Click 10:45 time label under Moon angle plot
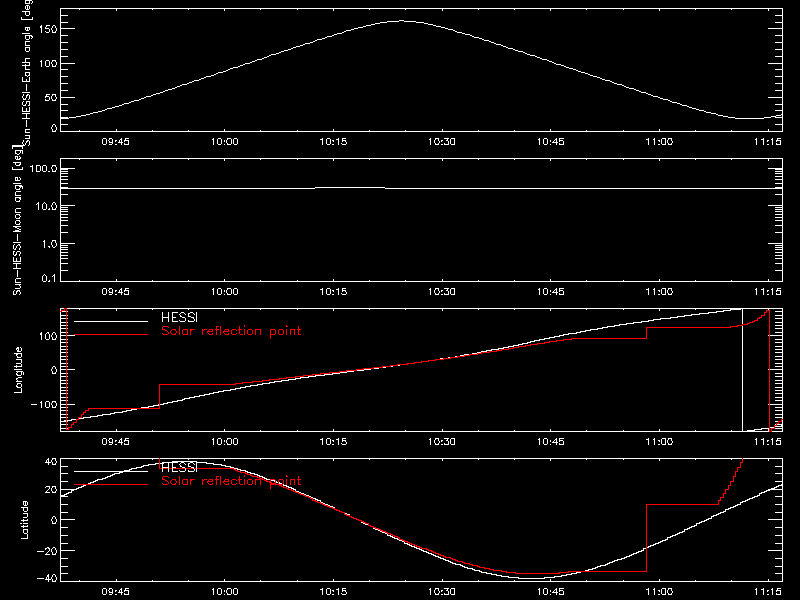Screen dimensions: 800x600 click(x=551, y=292)
